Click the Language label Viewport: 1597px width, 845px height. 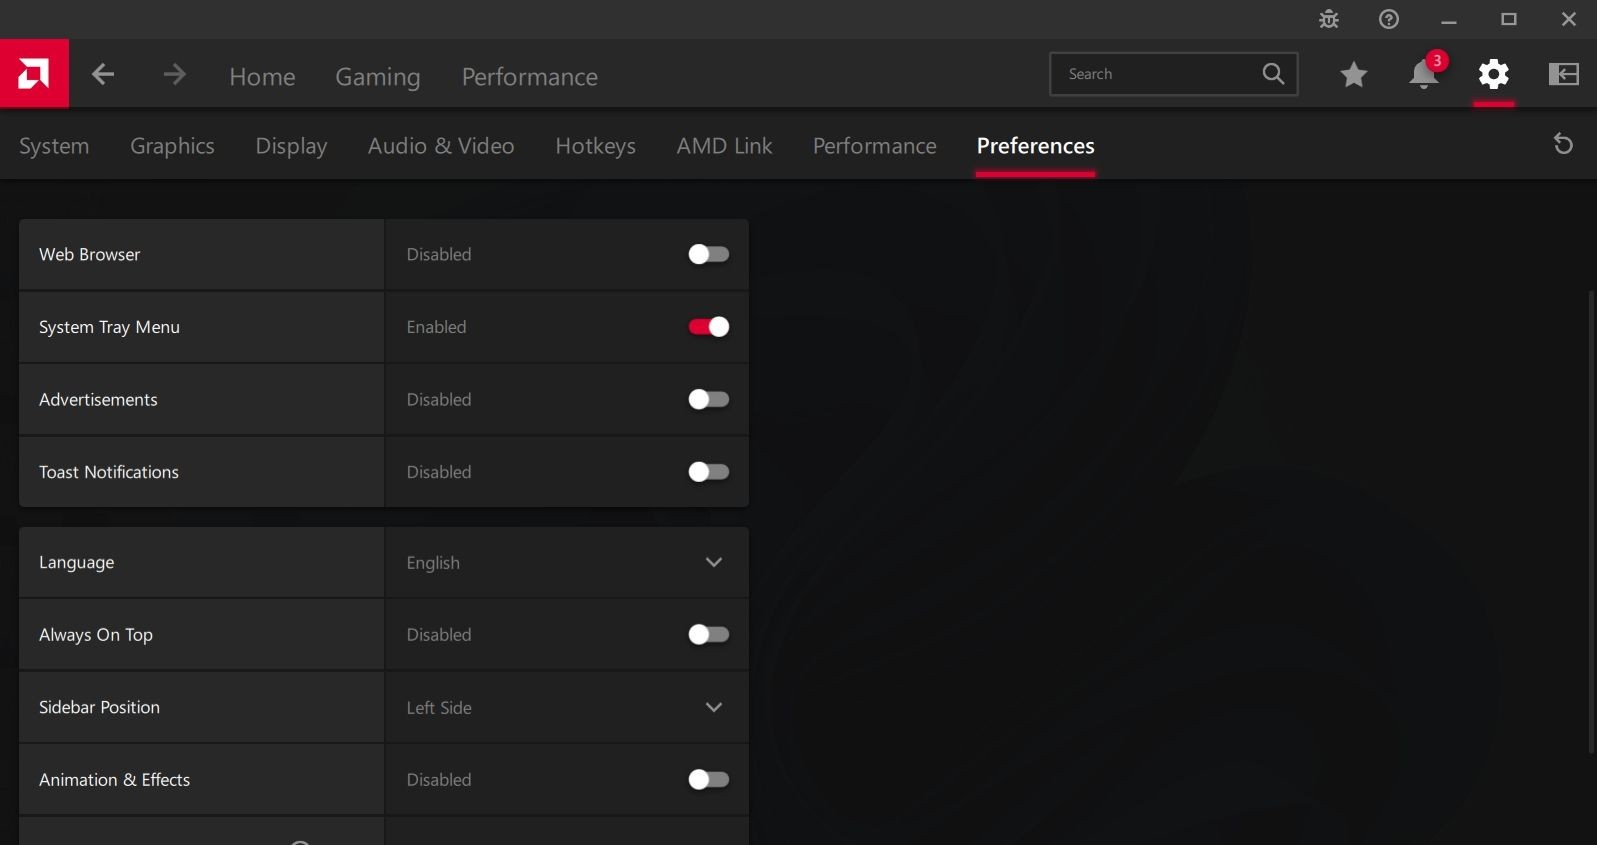76,562
